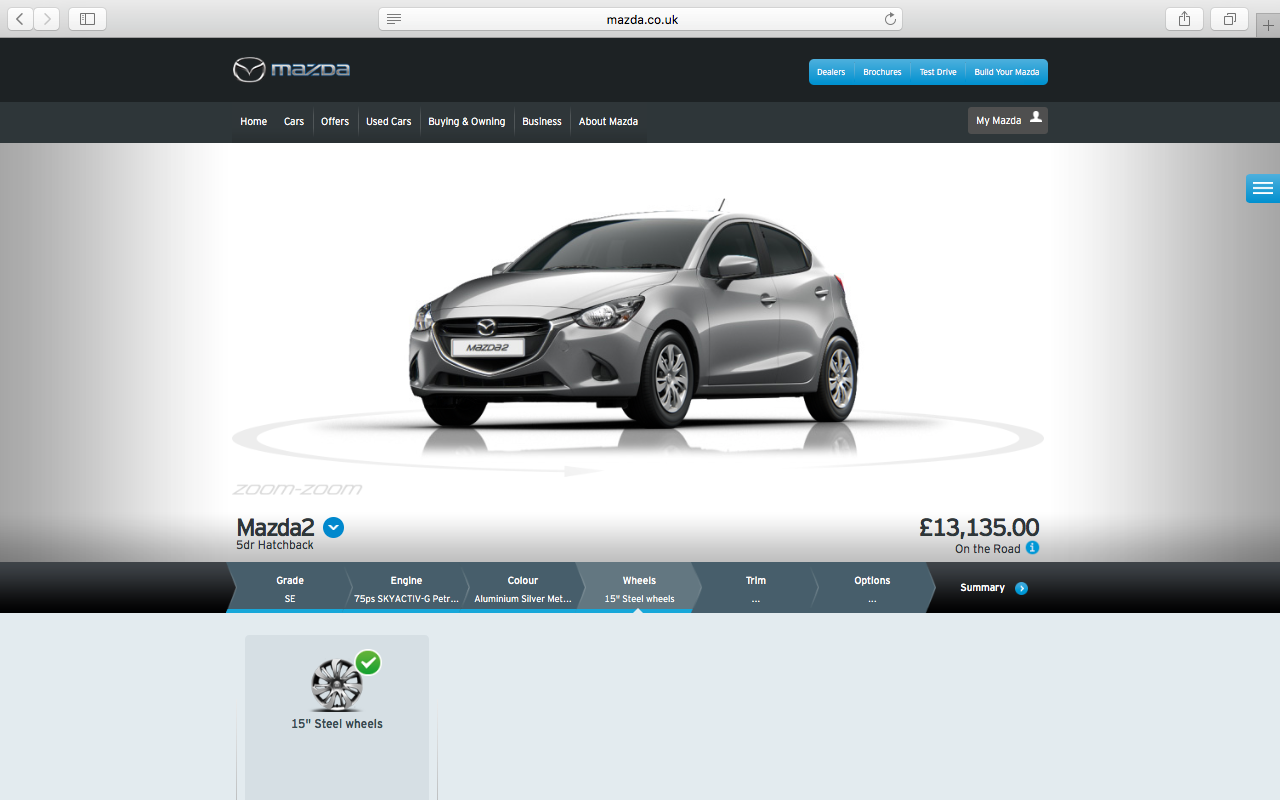
Task: Click the Dealers button
Action: tap(831, 72)
